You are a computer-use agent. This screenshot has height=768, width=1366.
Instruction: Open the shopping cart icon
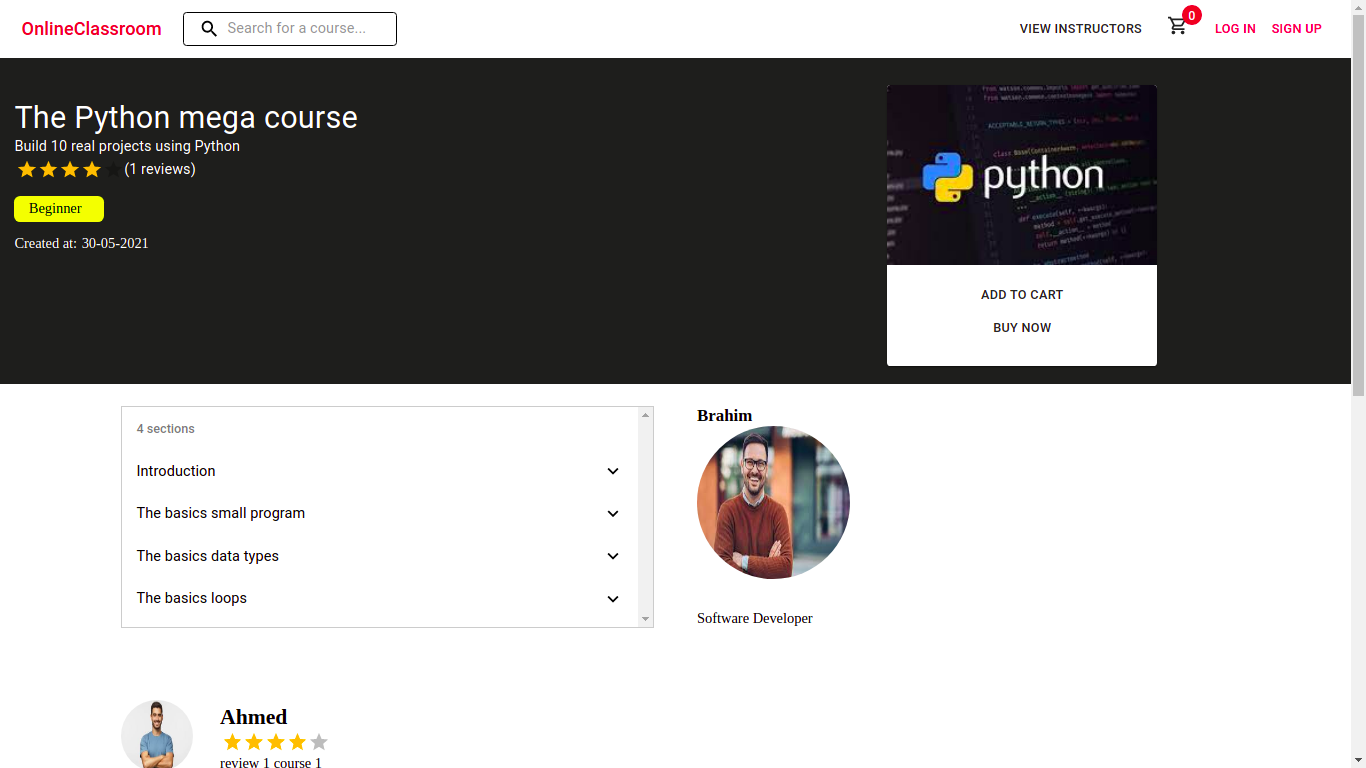click(x=1177, y=27)
